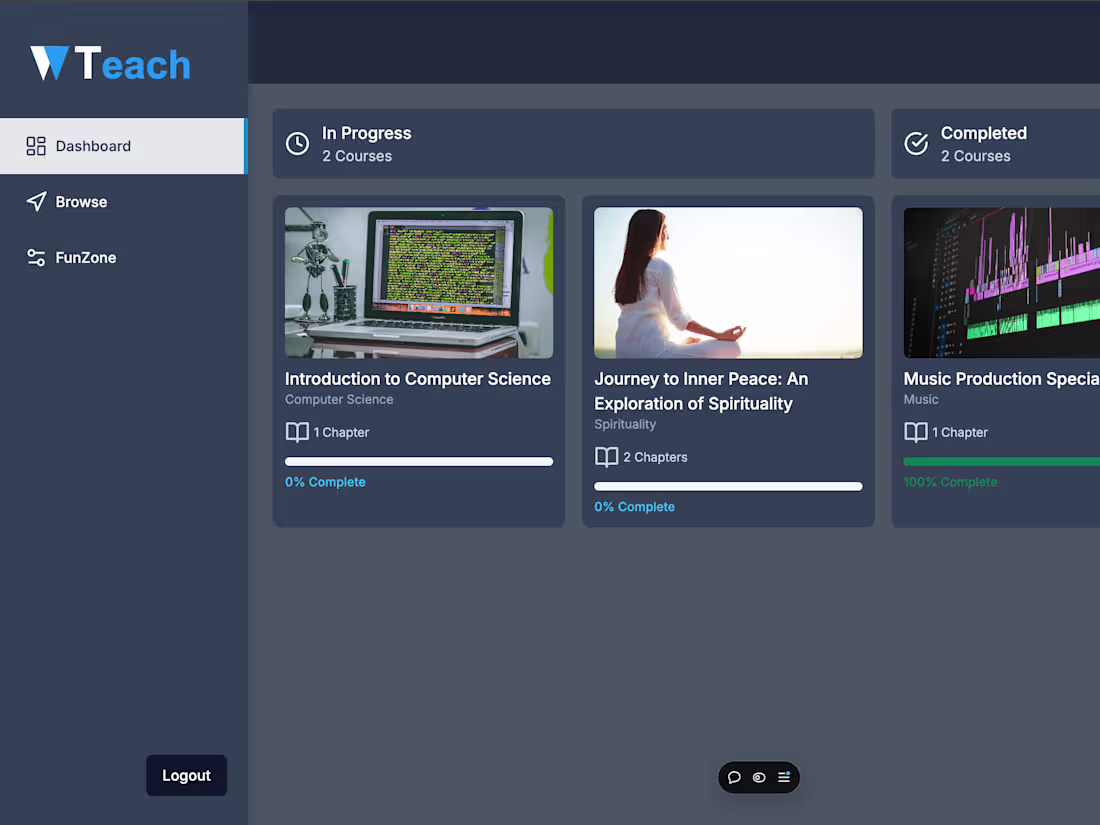Click the 0% Complete progress bar on Computer Science
Screen dimensions: 1100x825
point(418,461)
